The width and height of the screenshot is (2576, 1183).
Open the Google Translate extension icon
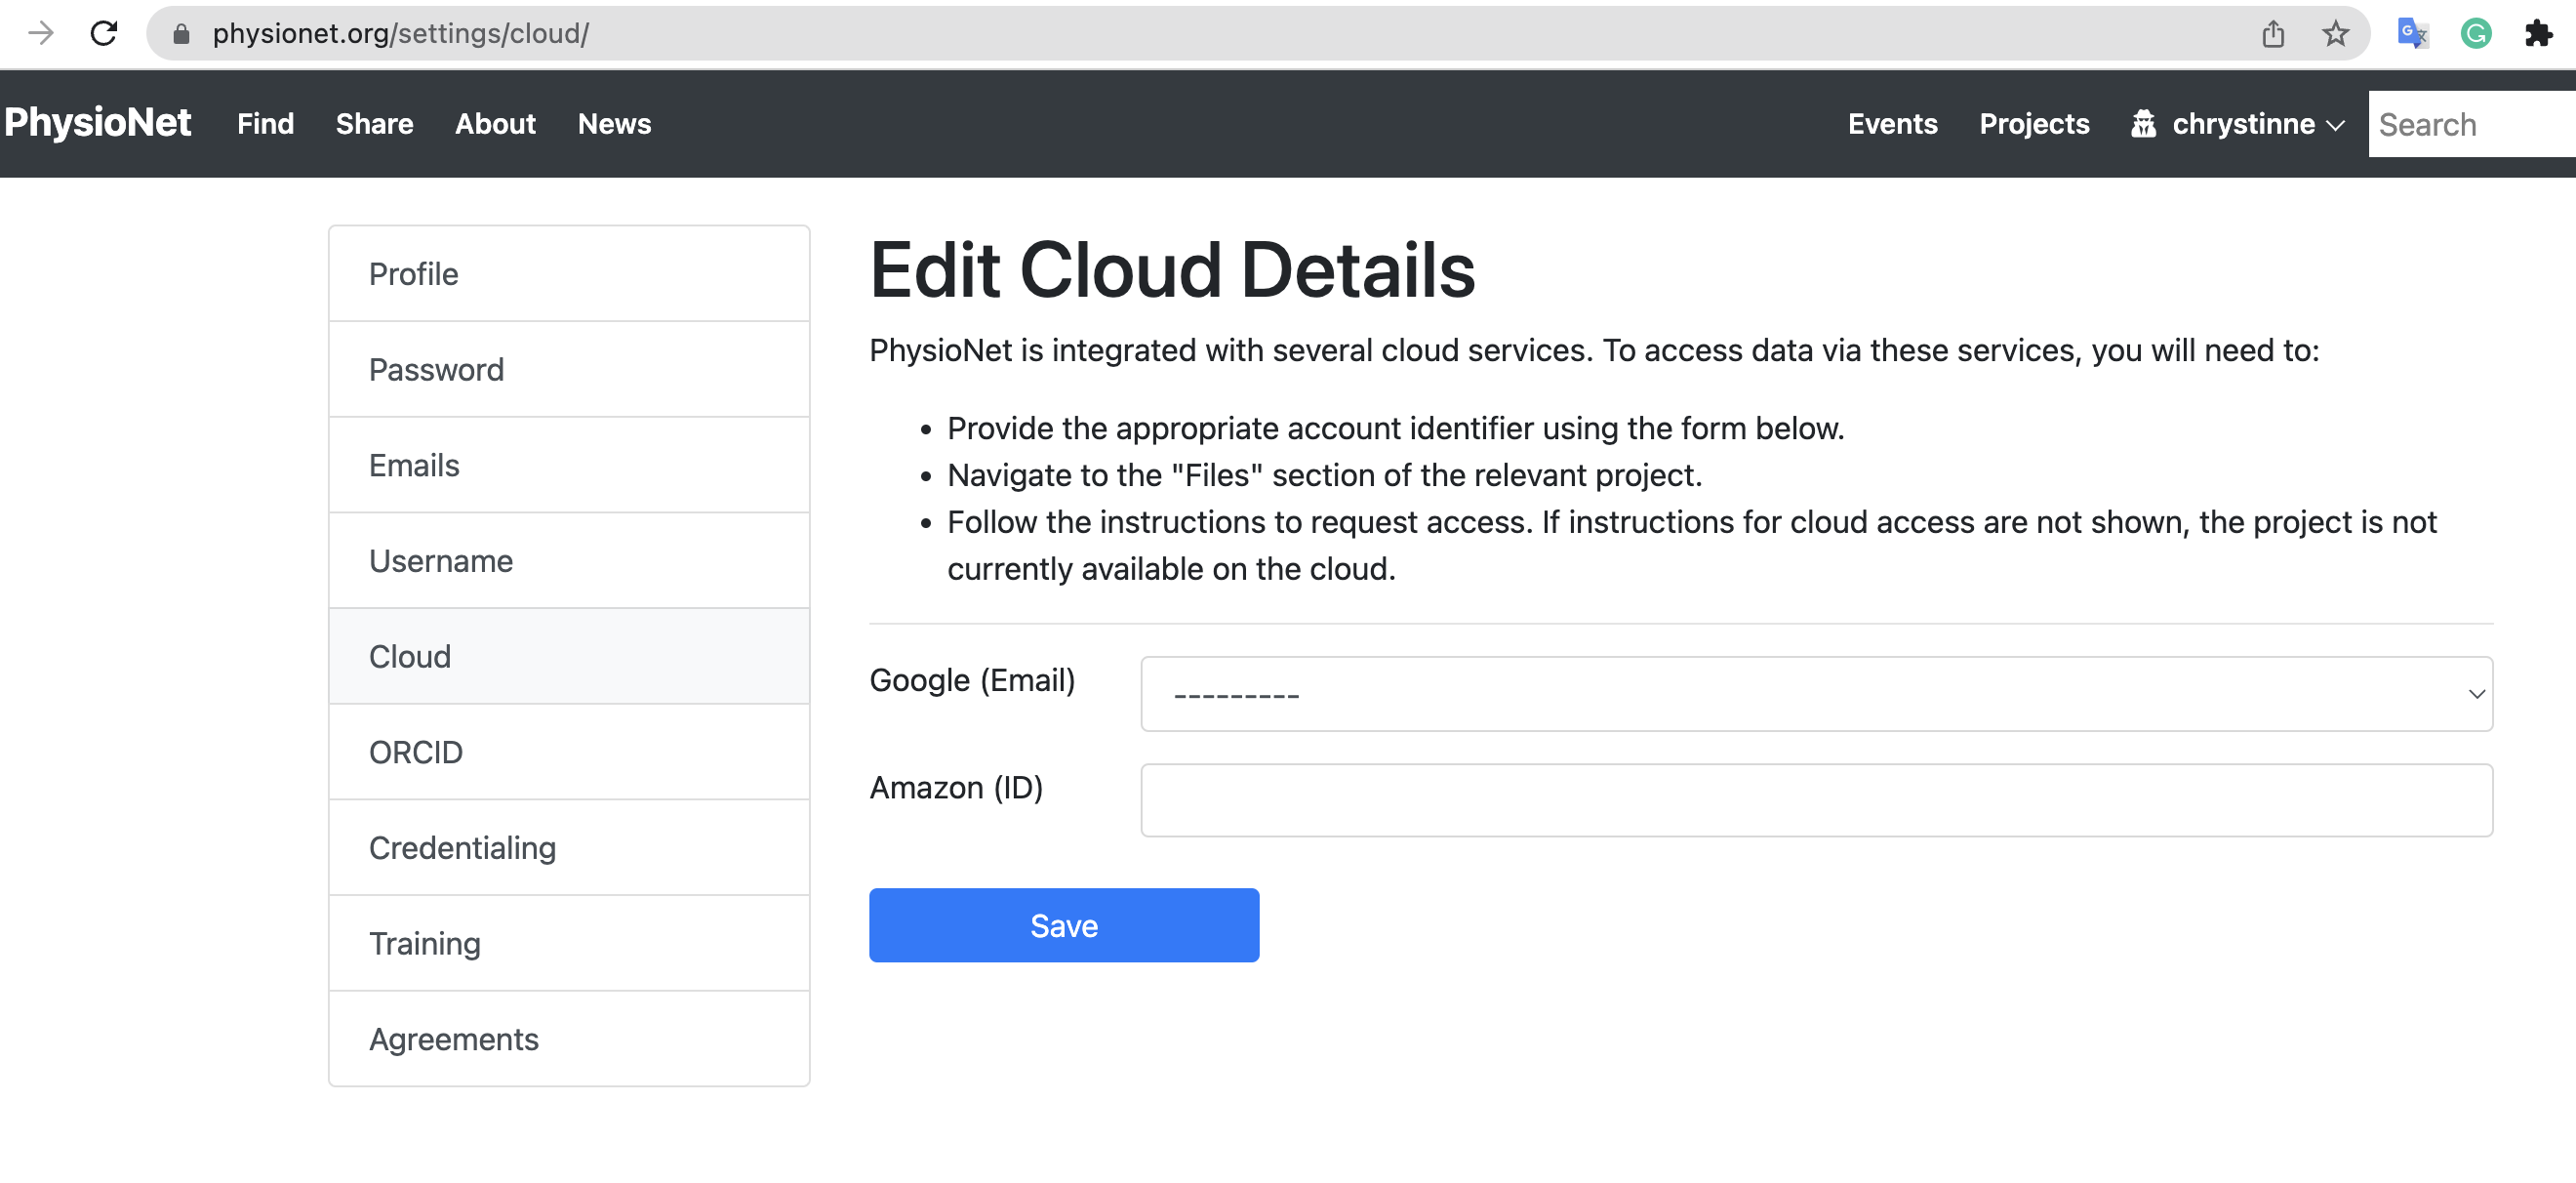coord(2412,33)
